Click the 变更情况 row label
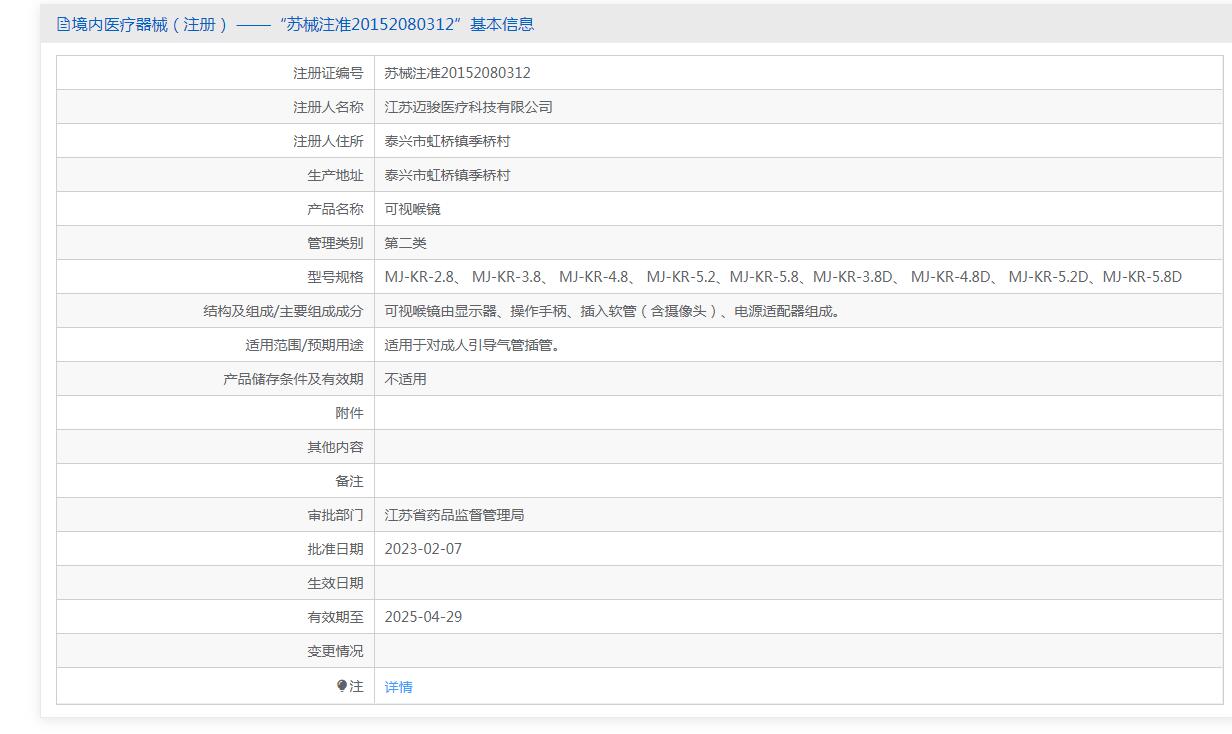 click(x=335, y=651)
